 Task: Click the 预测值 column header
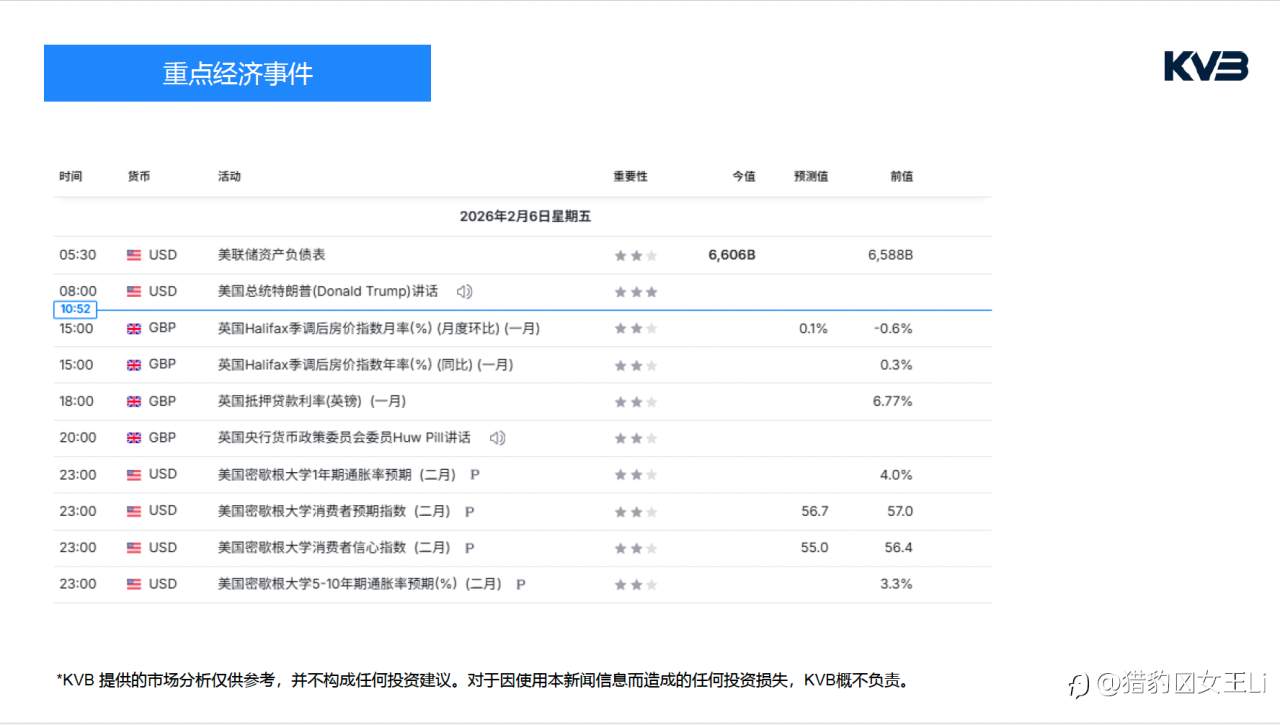810,176
